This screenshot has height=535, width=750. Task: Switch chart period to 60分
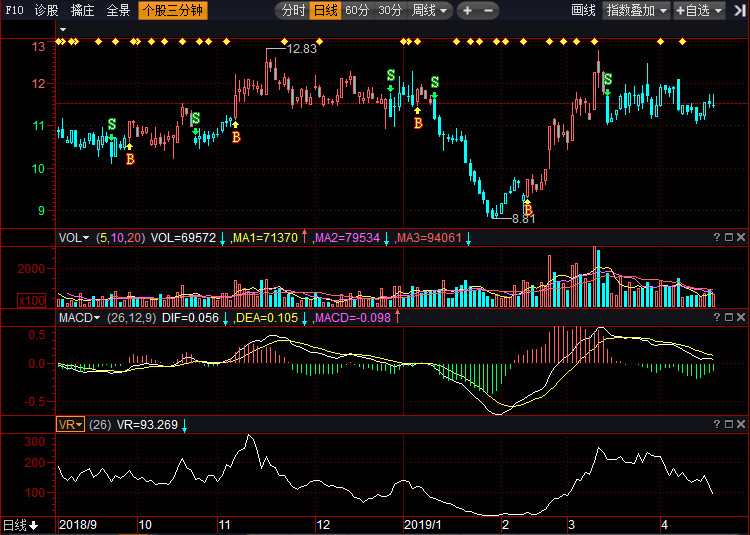tap(357, 11)
